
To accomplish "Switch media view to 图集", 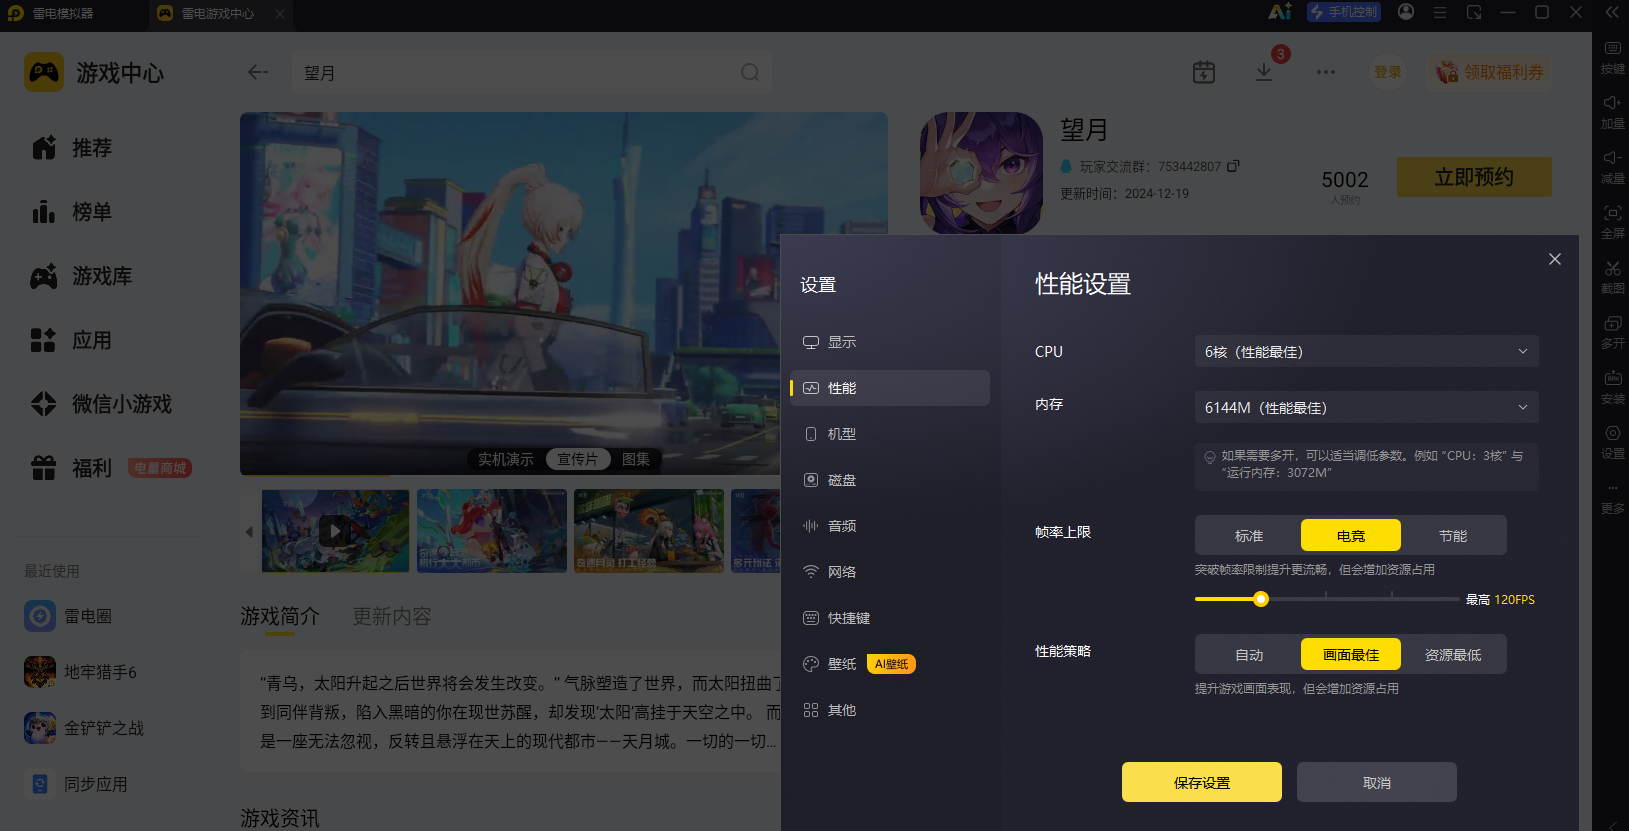I will 636,459.
